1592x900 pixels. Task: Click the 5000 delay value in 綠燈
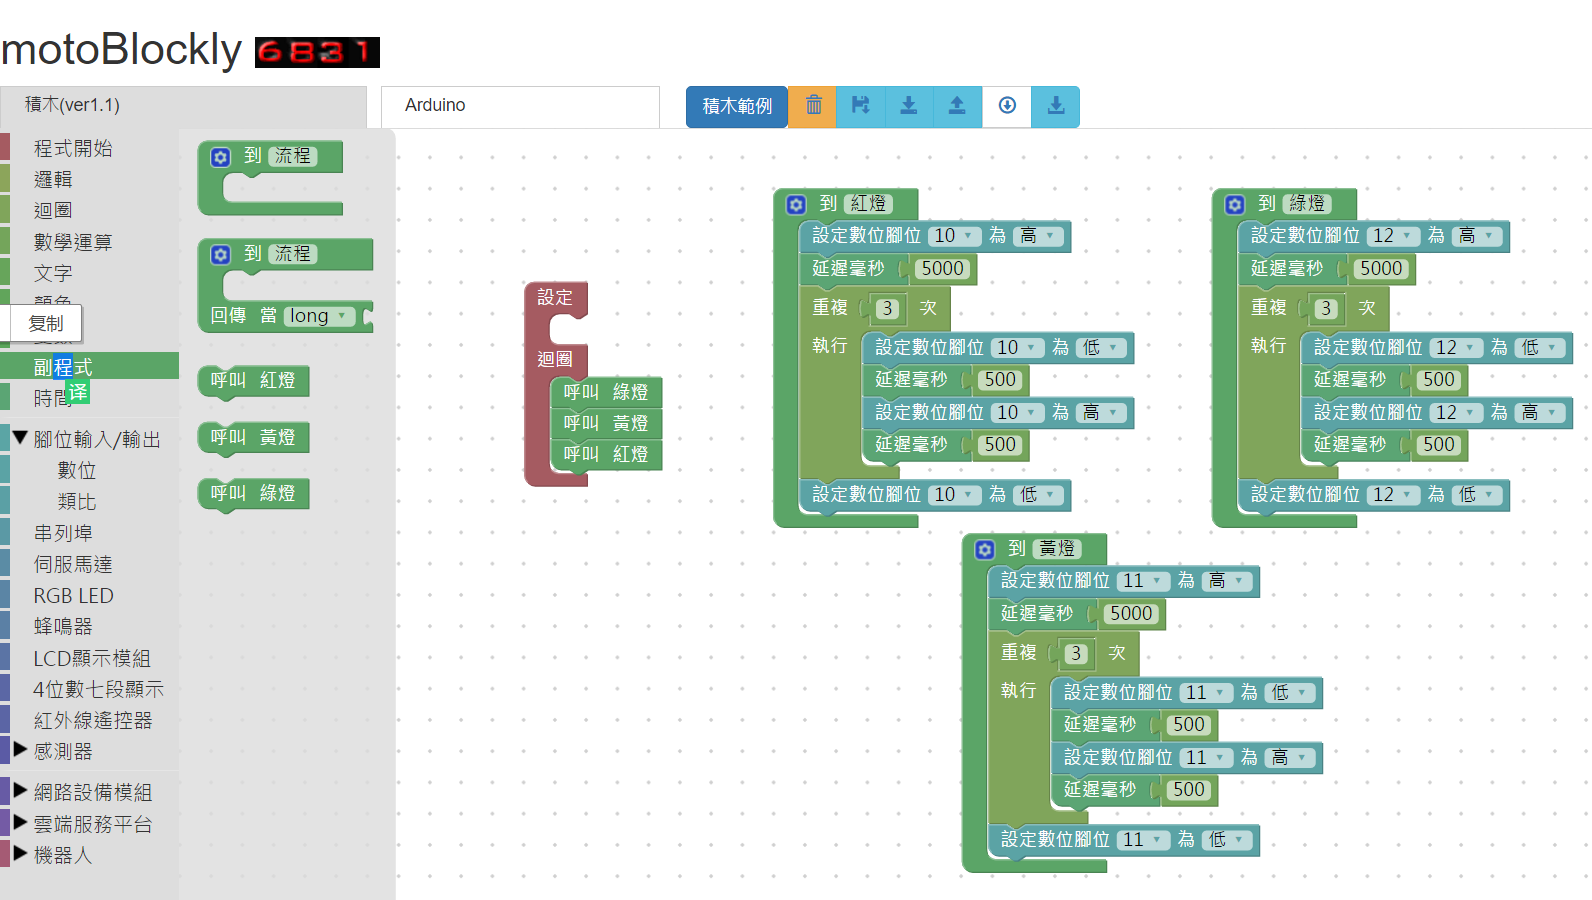click(1381, 269)
